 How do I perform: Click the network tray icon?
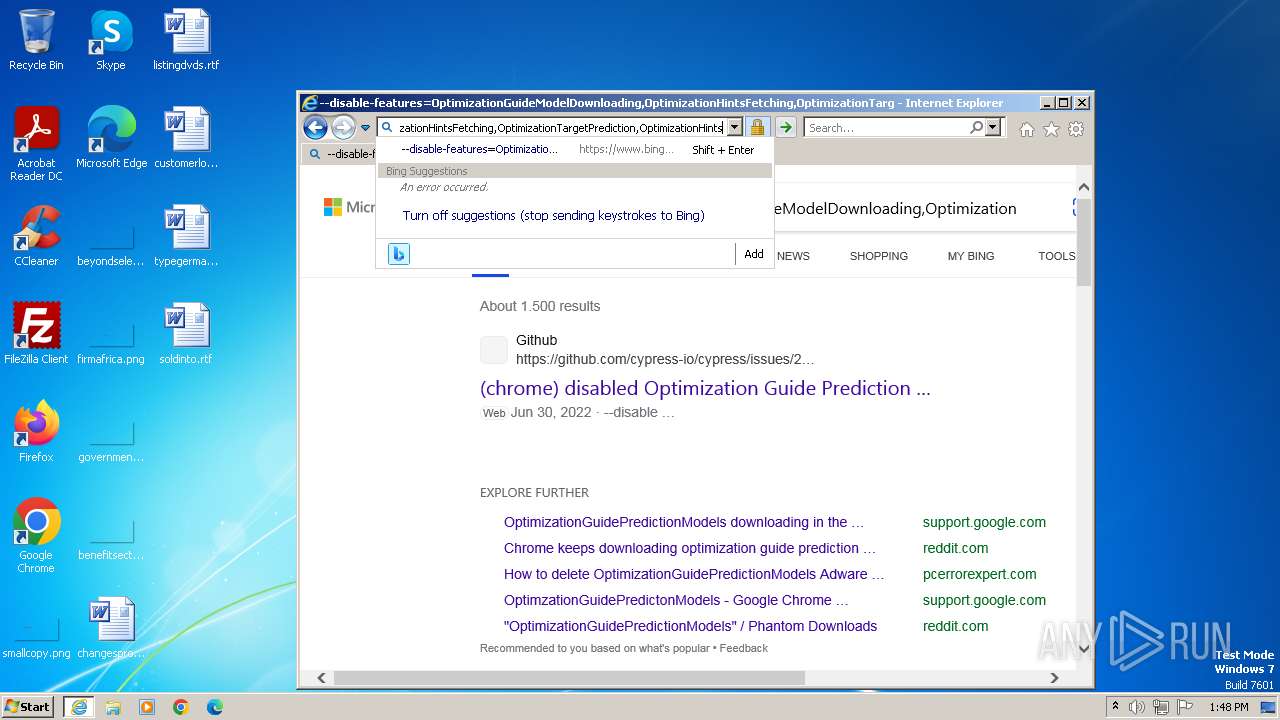tap(1161, 707)
